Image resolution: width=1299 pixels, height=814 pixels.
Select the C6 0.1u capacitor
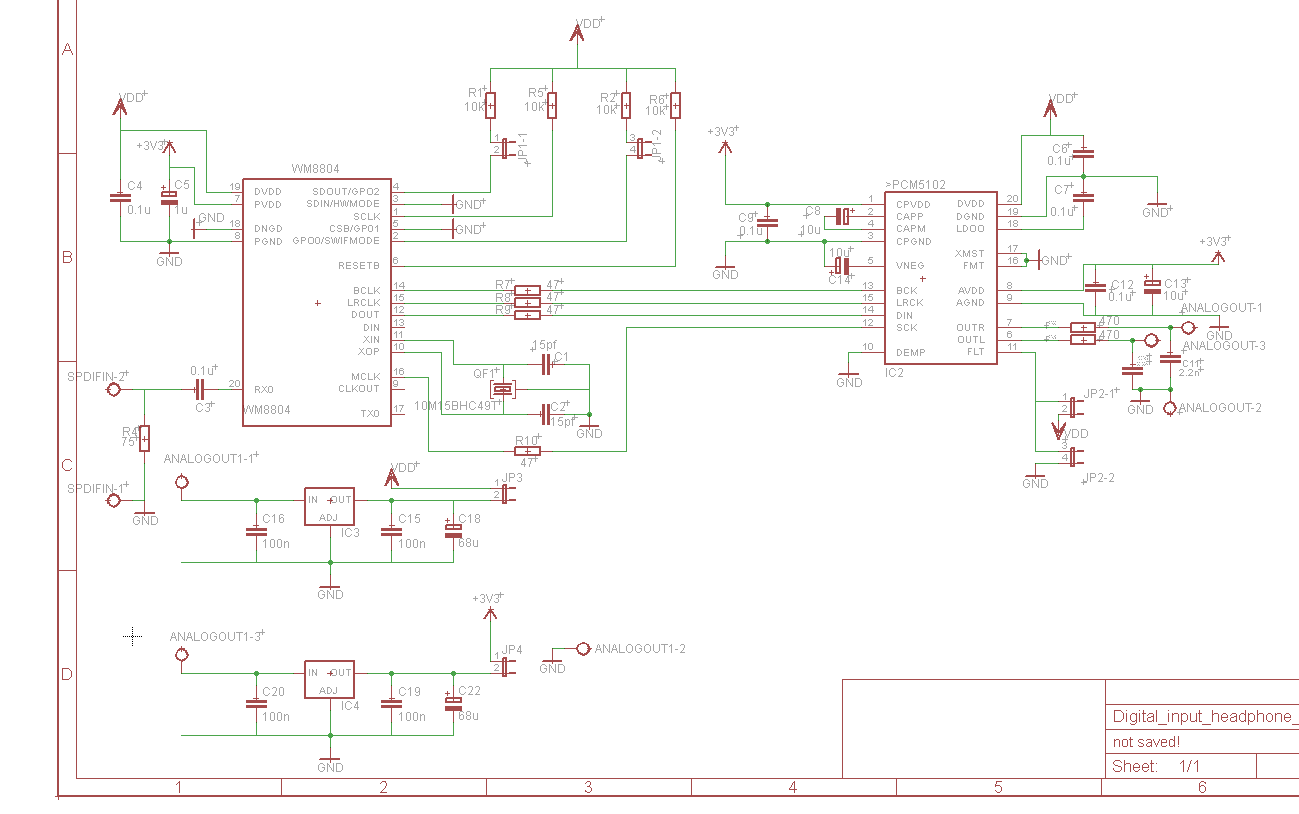1085,155
